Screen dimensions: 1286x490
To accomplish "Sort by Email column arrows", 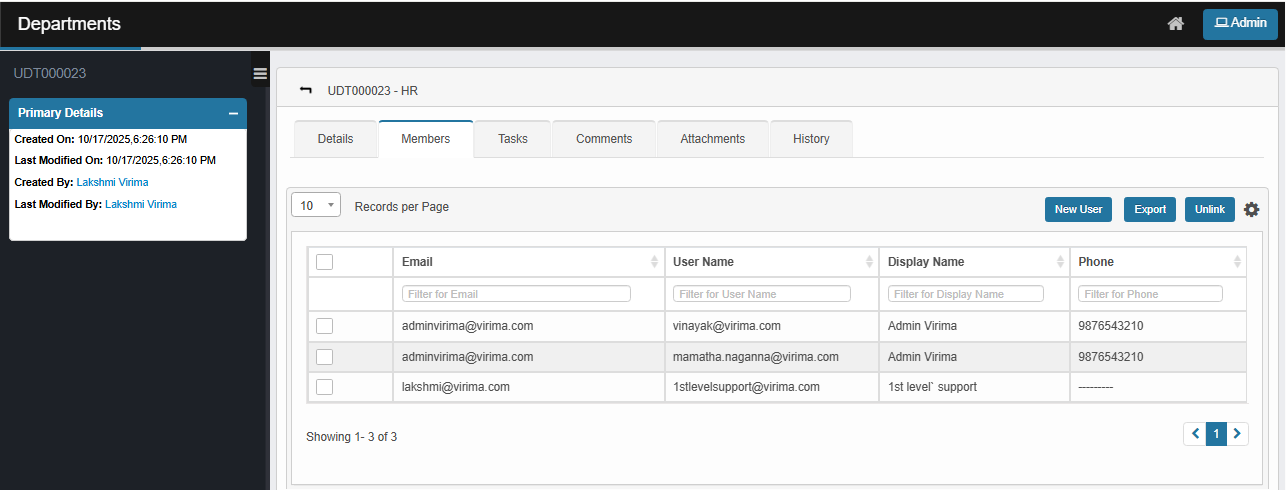I will tap(654, 262).
